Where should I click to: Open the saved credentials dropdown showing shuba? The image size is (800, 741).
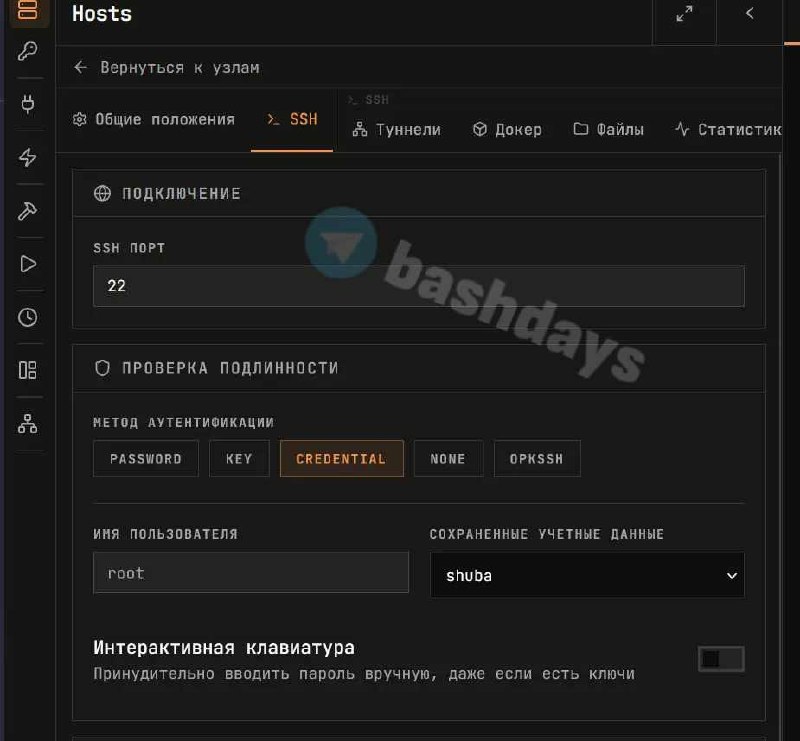click(587, 575)
